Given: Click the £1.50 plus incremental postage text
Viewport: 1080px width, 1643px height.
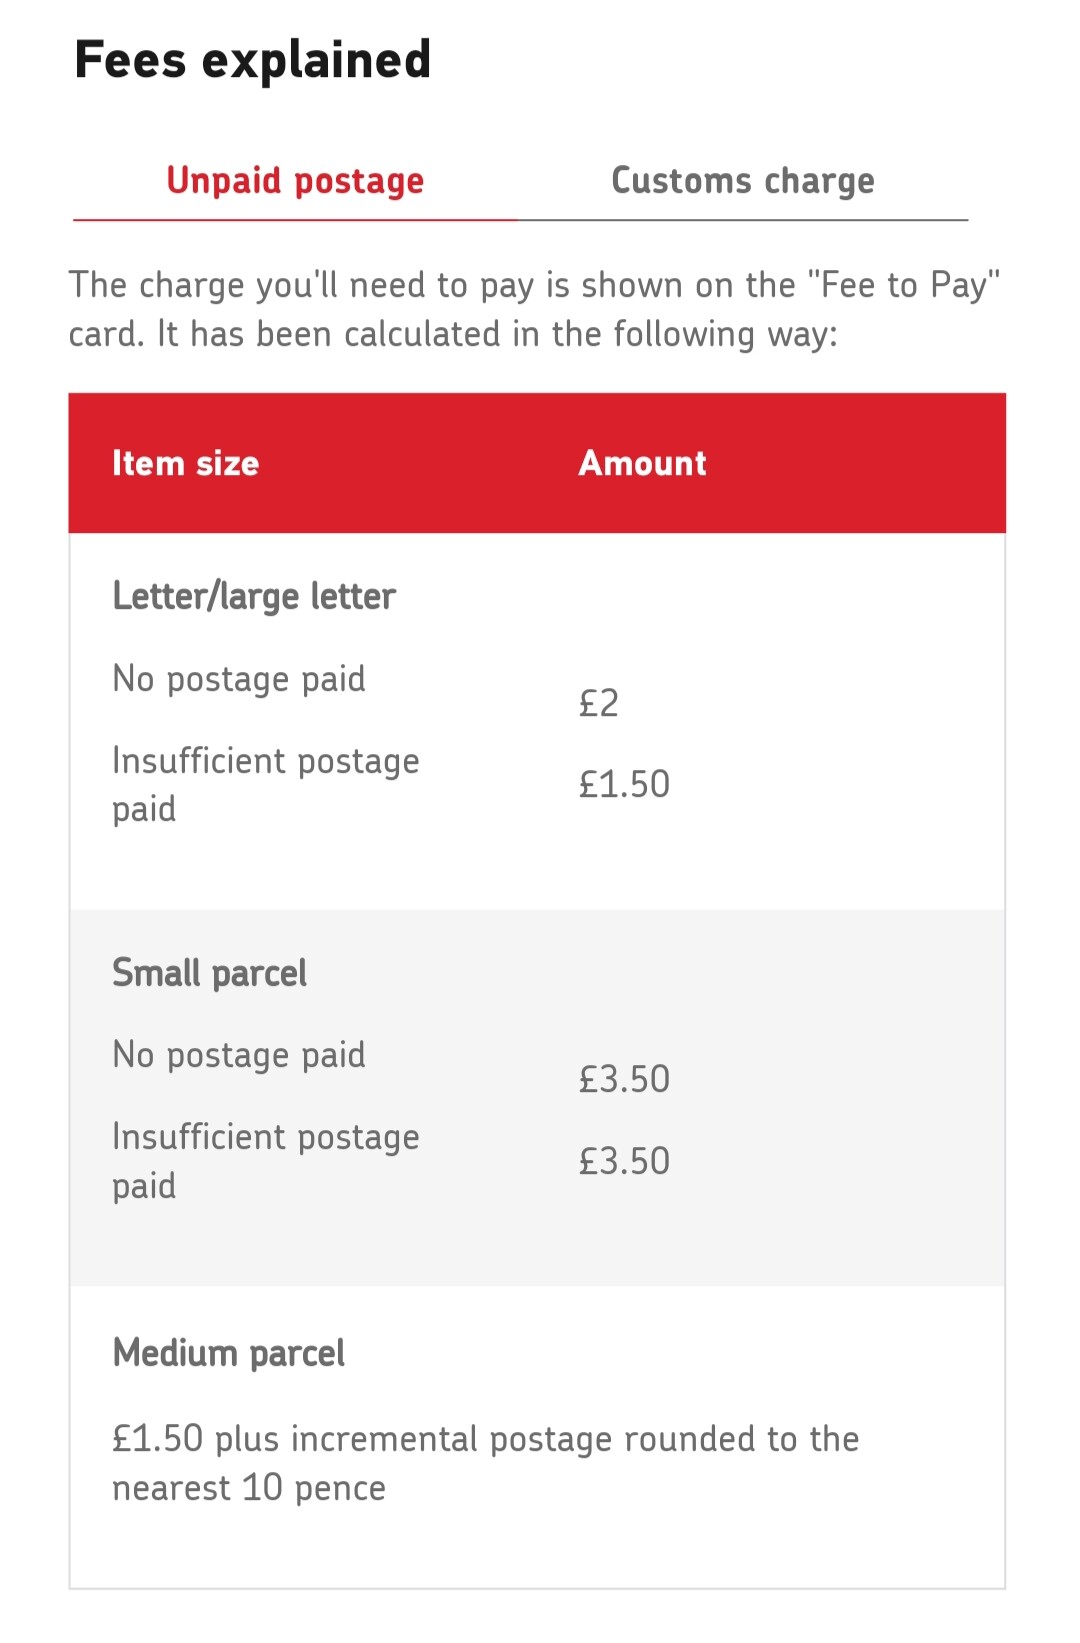Looking at the screenshot, I should (486, 1463).
